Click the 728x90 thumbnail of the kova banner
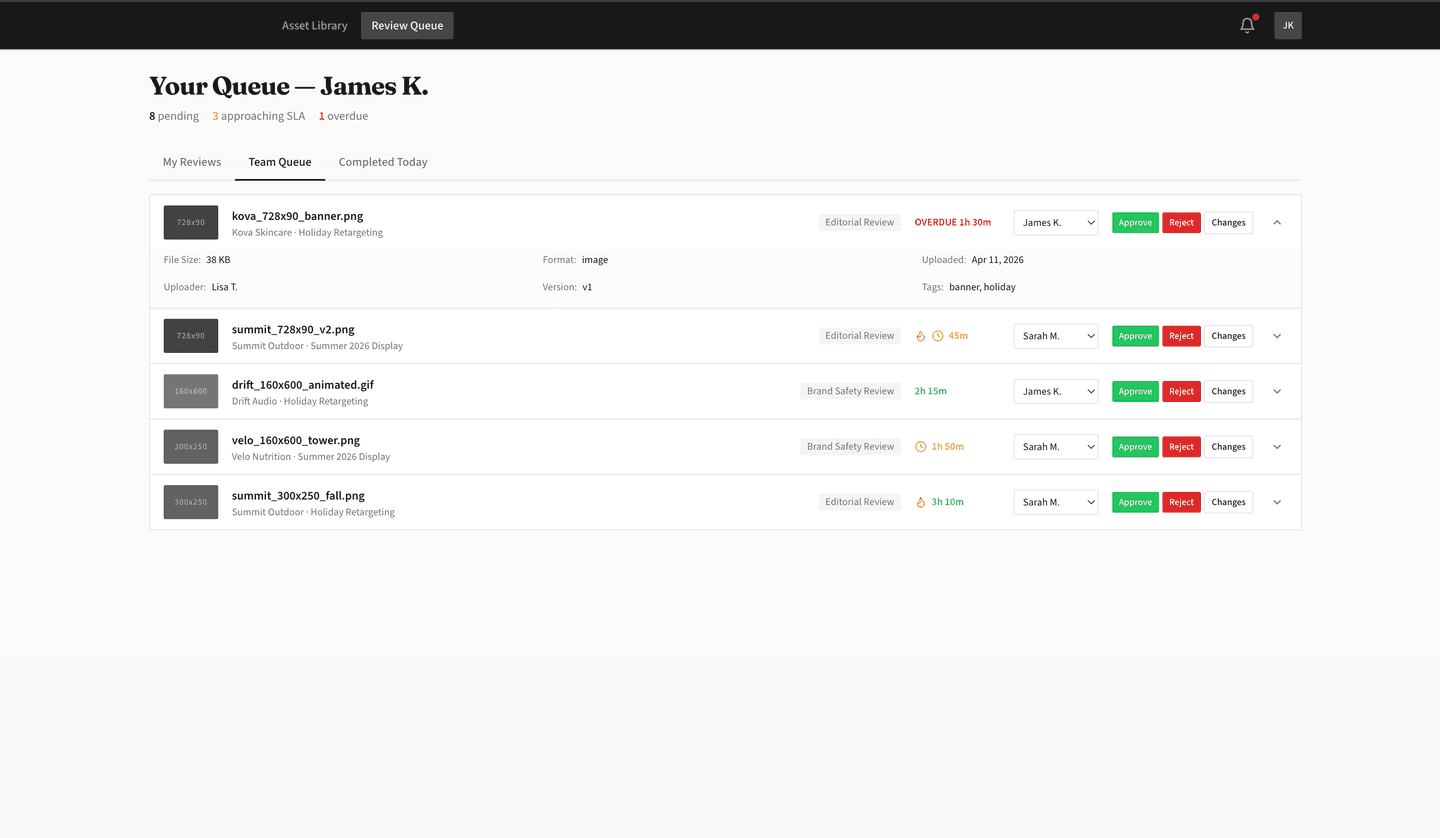Screen dimensions: 1440x838 click(x=190, y=222)
